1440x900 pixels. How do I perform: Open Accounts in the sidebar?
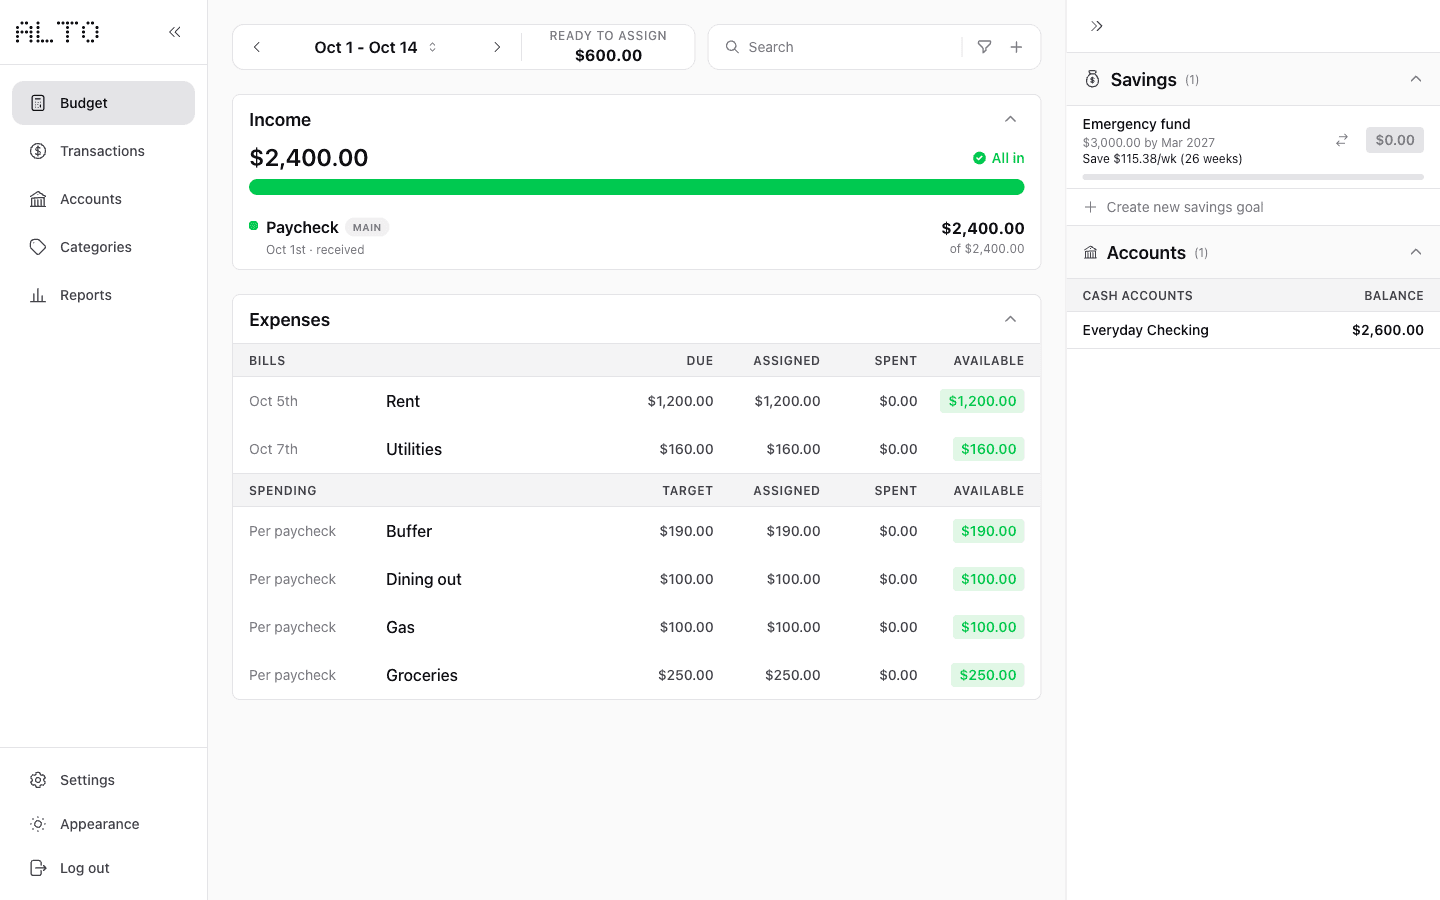coord(103,199)
